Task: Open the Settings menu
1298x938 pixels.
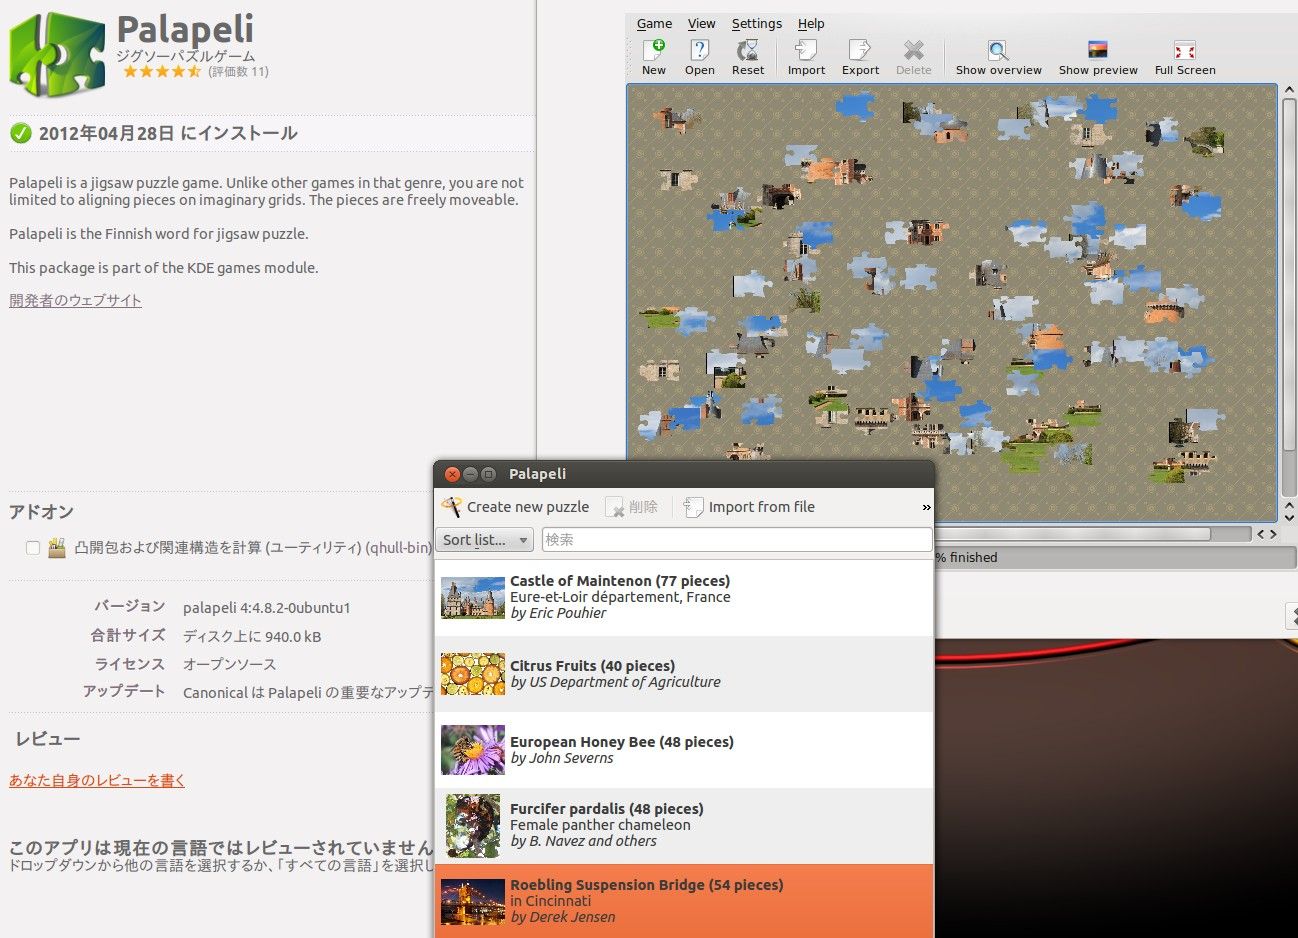Action: click(x=757, y=23)
